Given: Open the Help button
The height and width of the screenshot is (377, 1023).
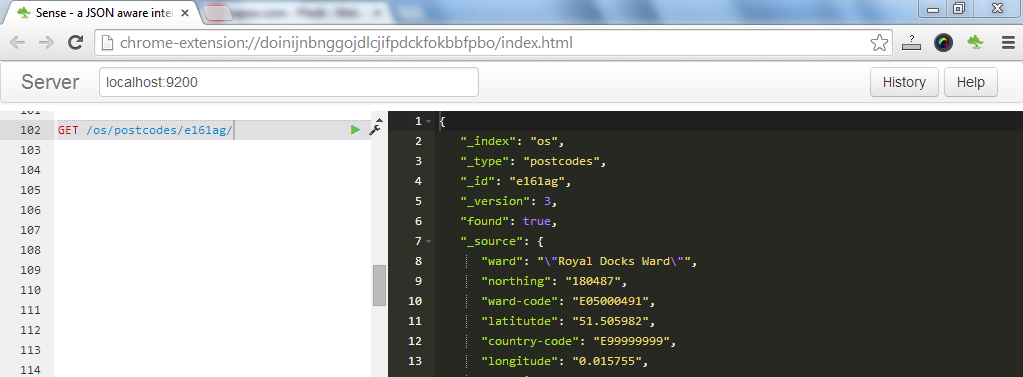Looking at the screenshot, I should pyautogui.click(x=970, y=83).
